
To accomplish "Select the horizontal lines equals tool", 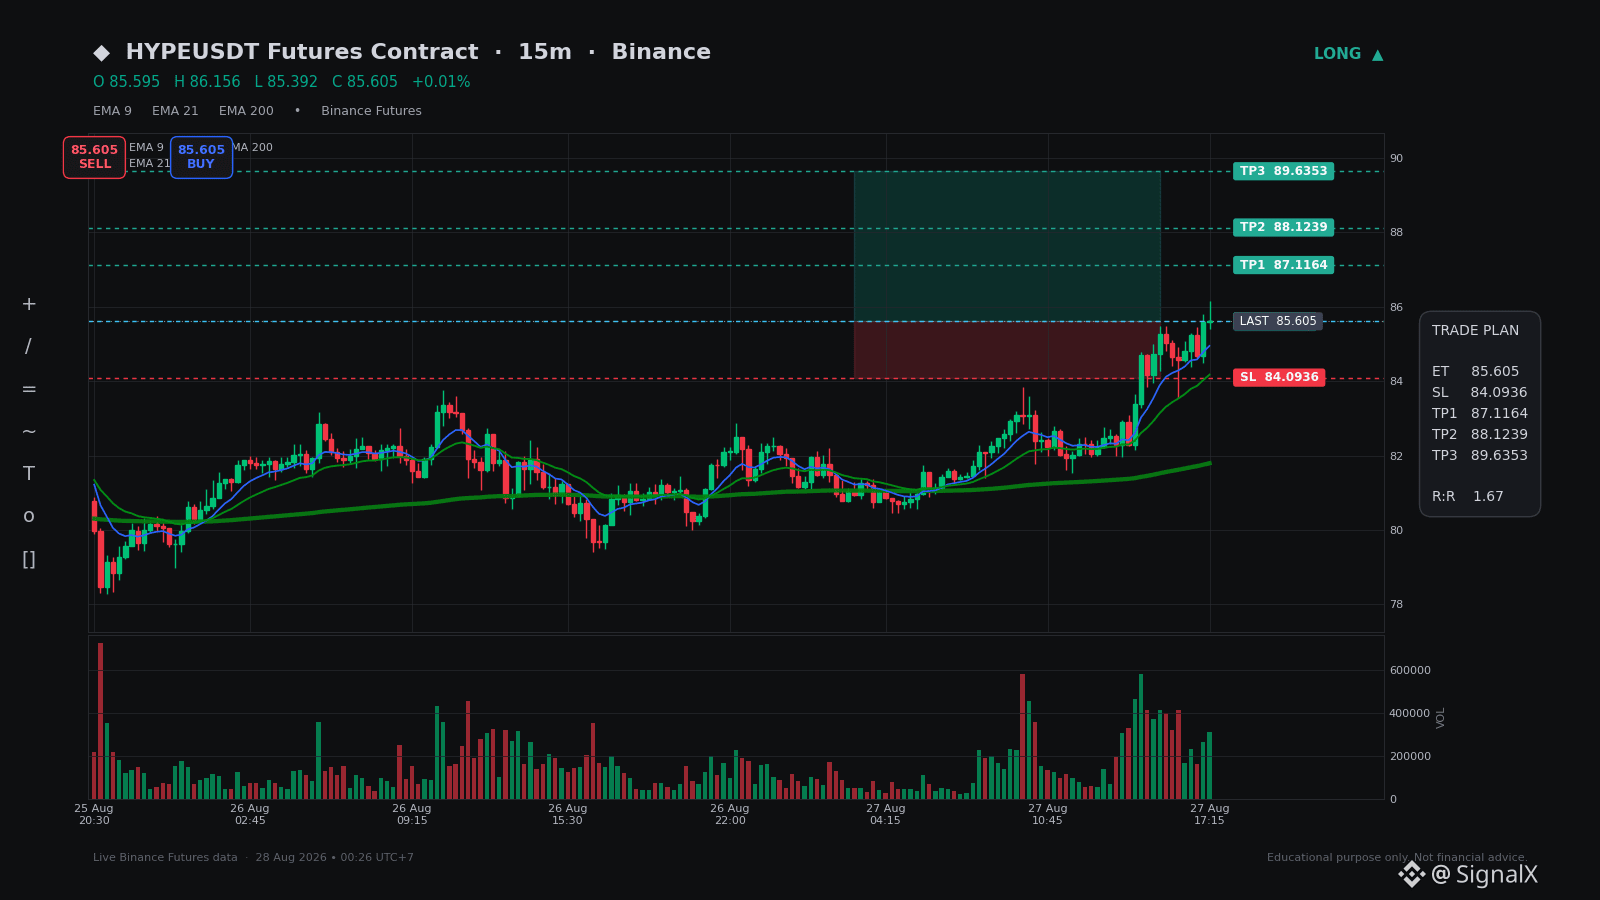I will [x=29, y=389].
